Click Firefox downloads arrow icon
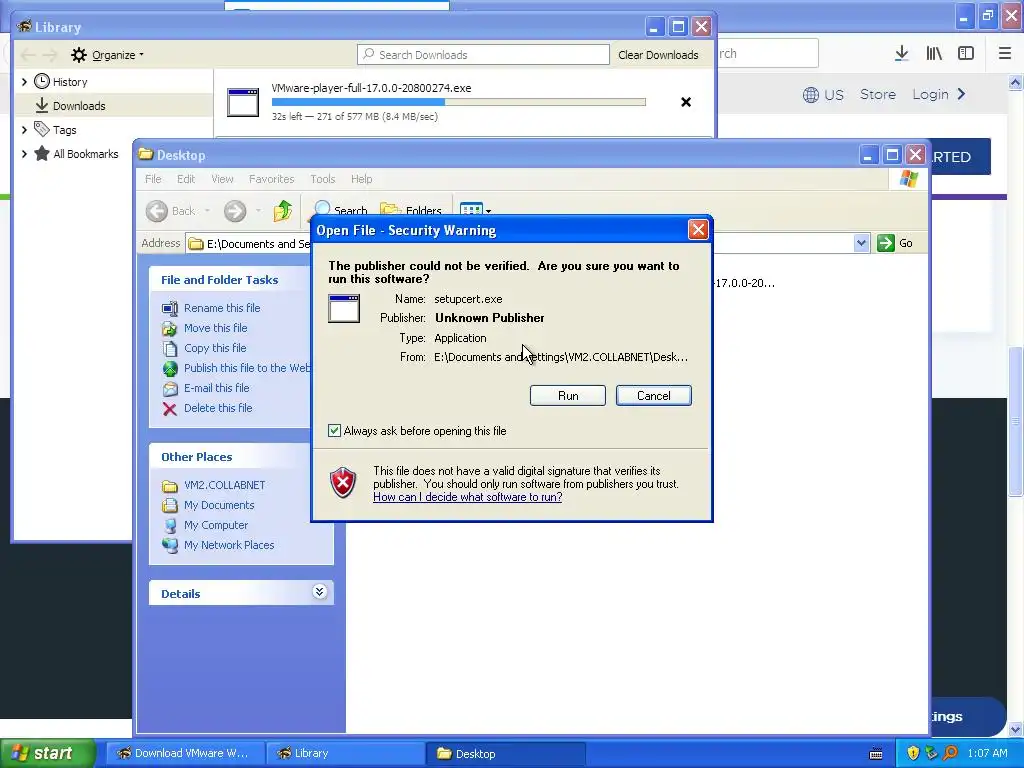The height and width of the screenshot is (768, 1024). (x=901, y=54)
